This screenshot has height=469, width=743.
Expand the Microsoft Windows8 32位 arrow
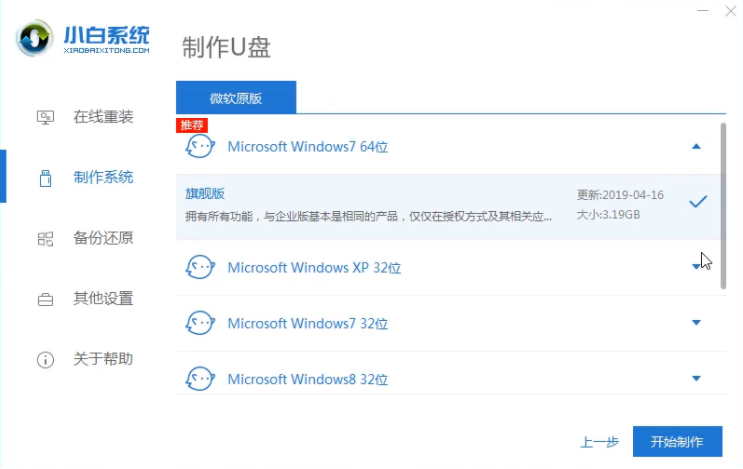coord(697,378)
